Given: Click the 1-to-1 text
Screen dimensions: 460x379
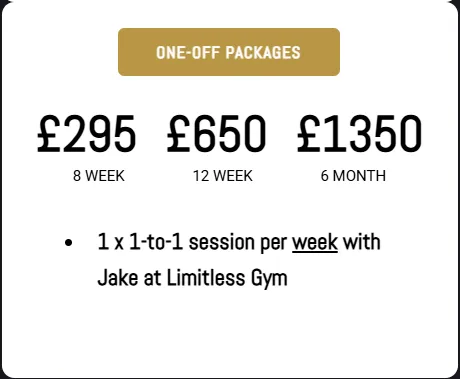Looking at the screenshot, I should tap(156, 242).
